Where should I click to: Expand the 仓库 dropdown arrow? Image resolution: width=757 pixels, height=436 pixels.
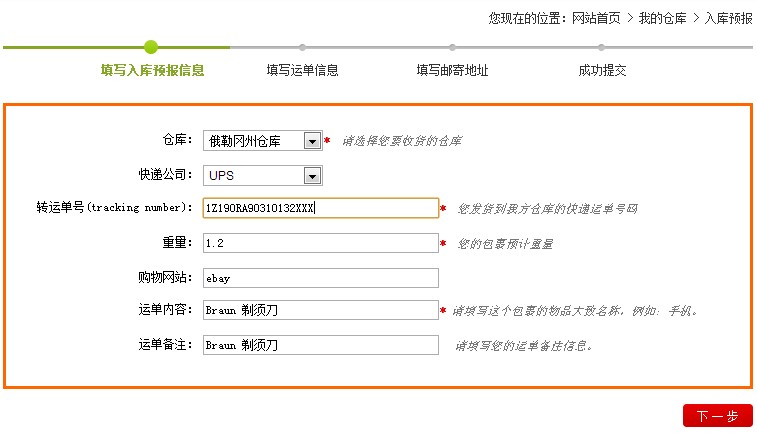coord(312,141)
